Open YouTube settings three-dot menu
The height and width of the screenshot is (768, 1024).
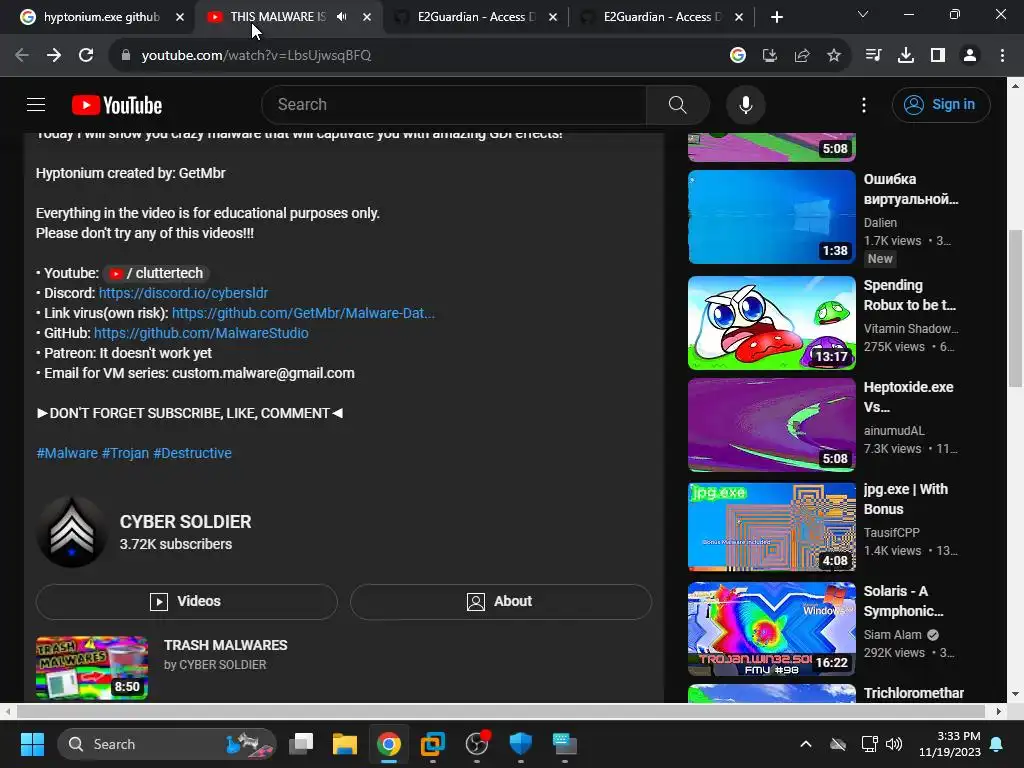click(863, 104)
